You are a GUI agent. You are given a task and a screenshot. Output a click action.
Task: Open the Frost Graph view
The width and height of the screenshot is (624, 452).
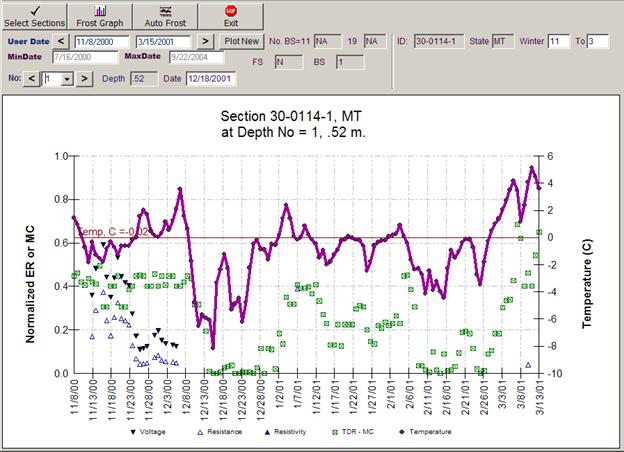tap(100, 16)
